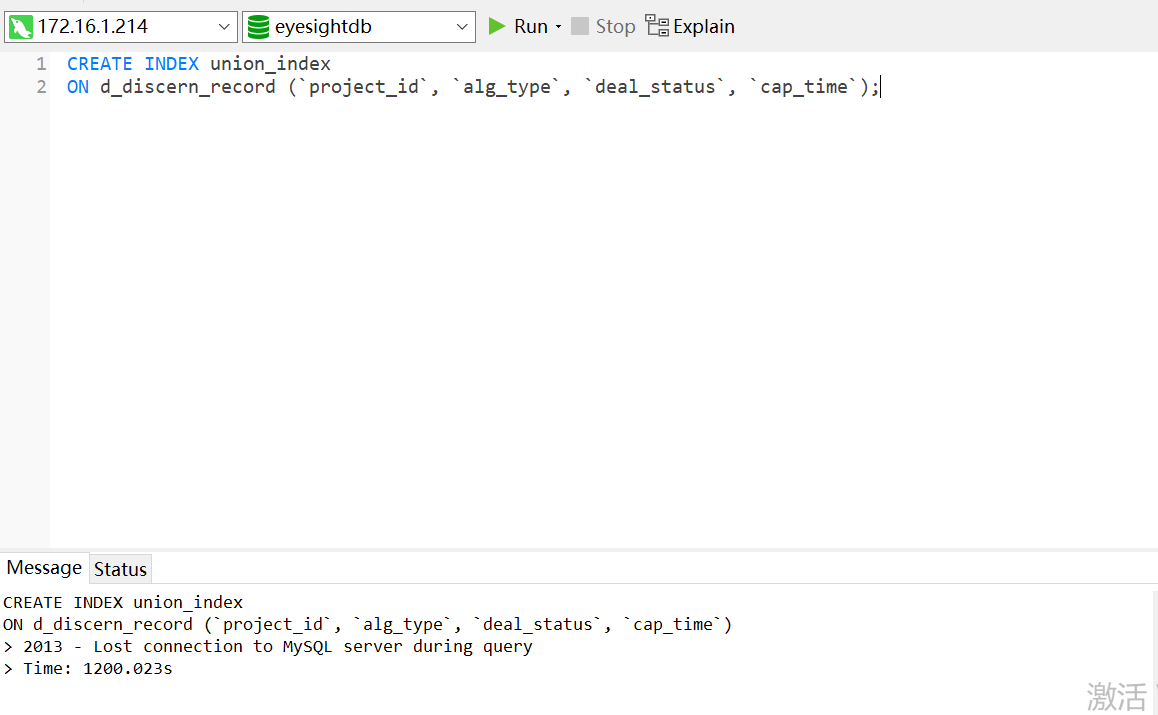Click the MySQL connection dolphin icon
1158x715 pixels.
[x=21, y=27]
